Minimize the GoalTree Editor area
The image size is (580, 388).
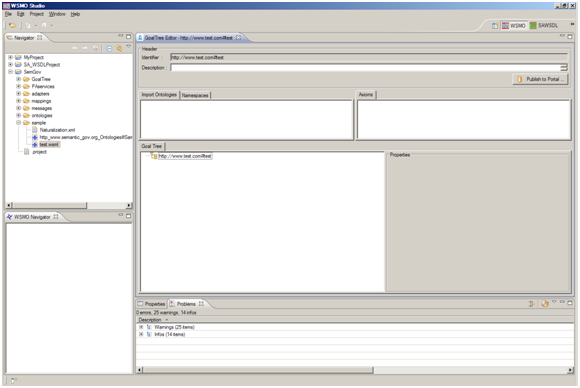pyautogui.click(x=562, y=36)
